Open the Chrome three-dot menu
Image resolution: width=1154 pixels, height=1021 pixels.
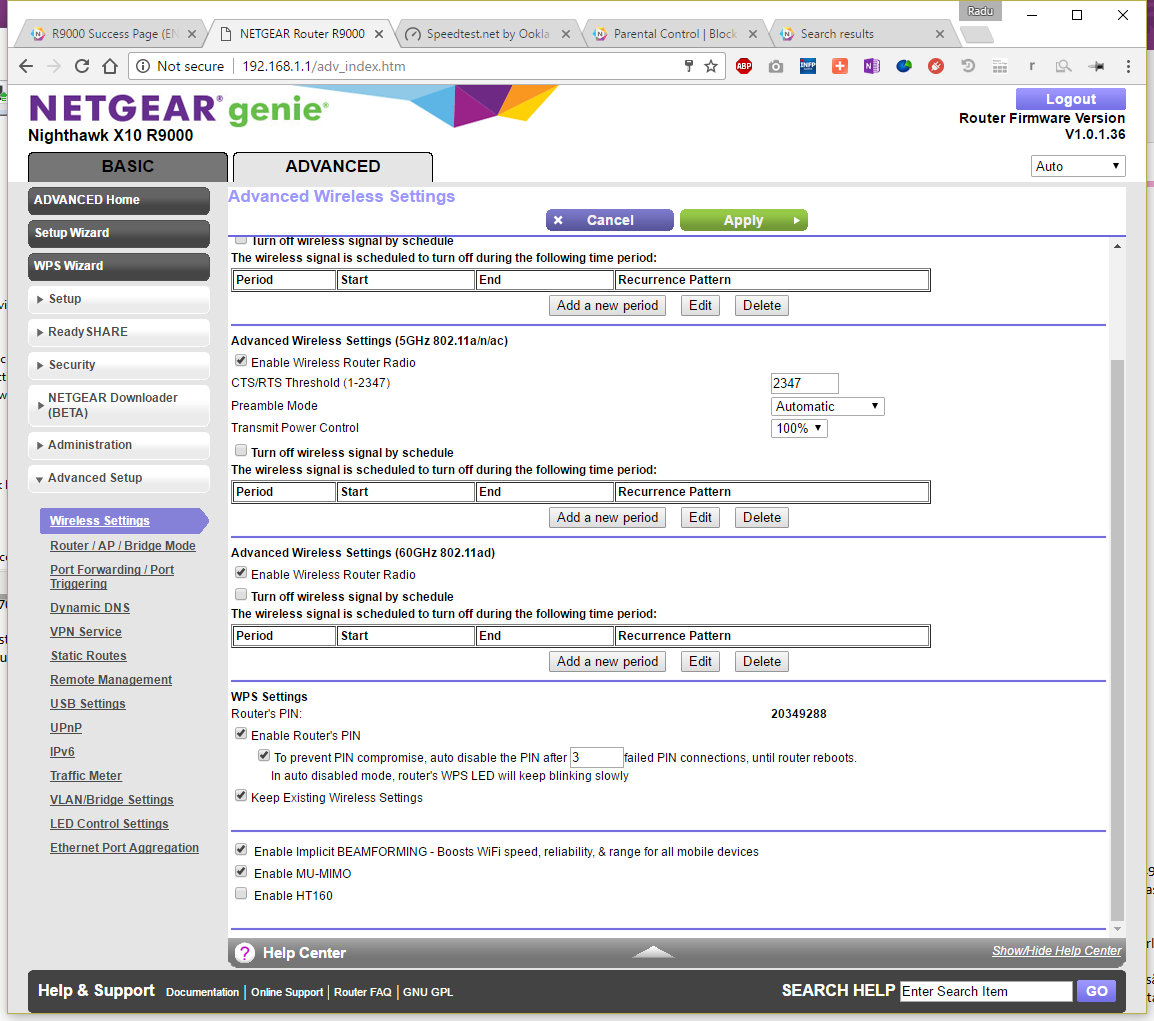click(1128, 66)
